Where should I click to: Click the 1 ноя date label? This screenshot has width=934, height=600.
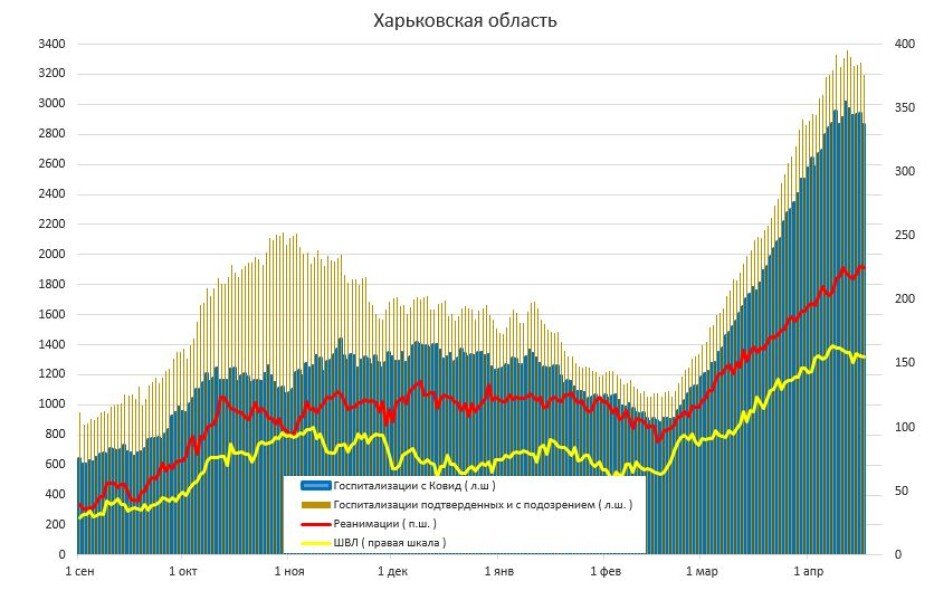[288, 572]
